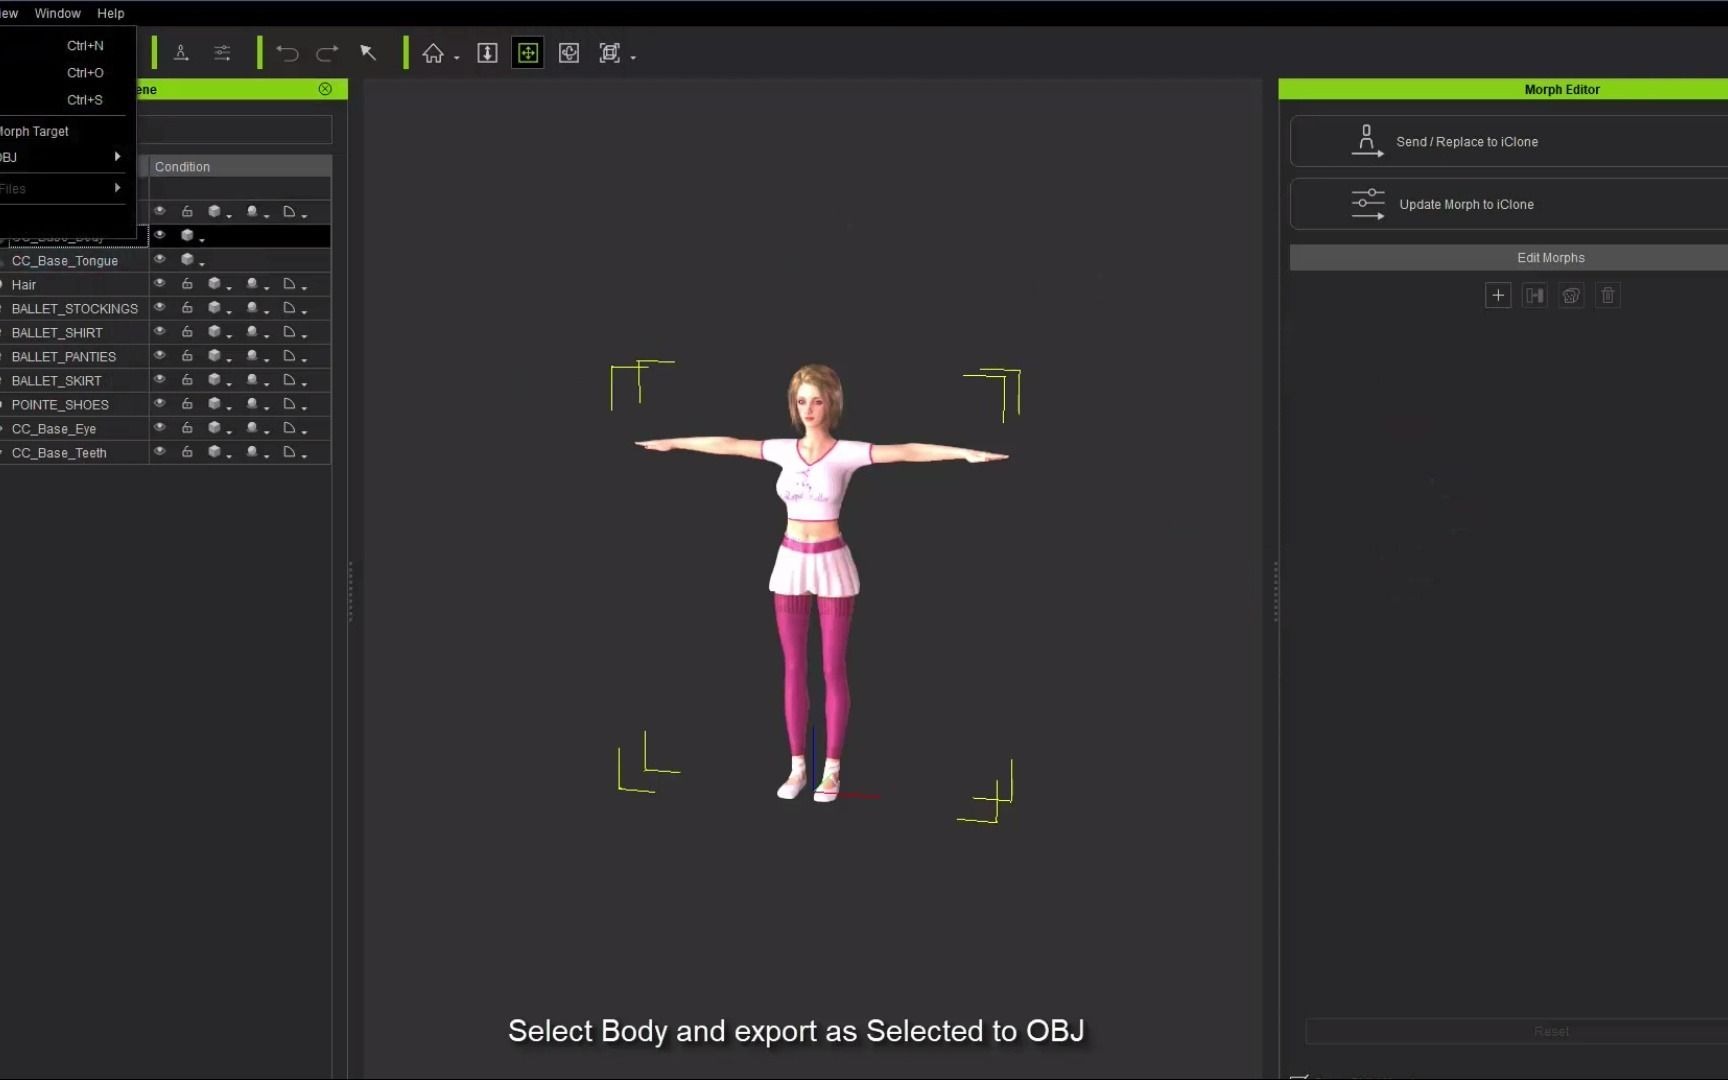This screenshot has width=1728, height=1080.
Task: Select the Scale transform icon
Action: click(x=610, y=53)
